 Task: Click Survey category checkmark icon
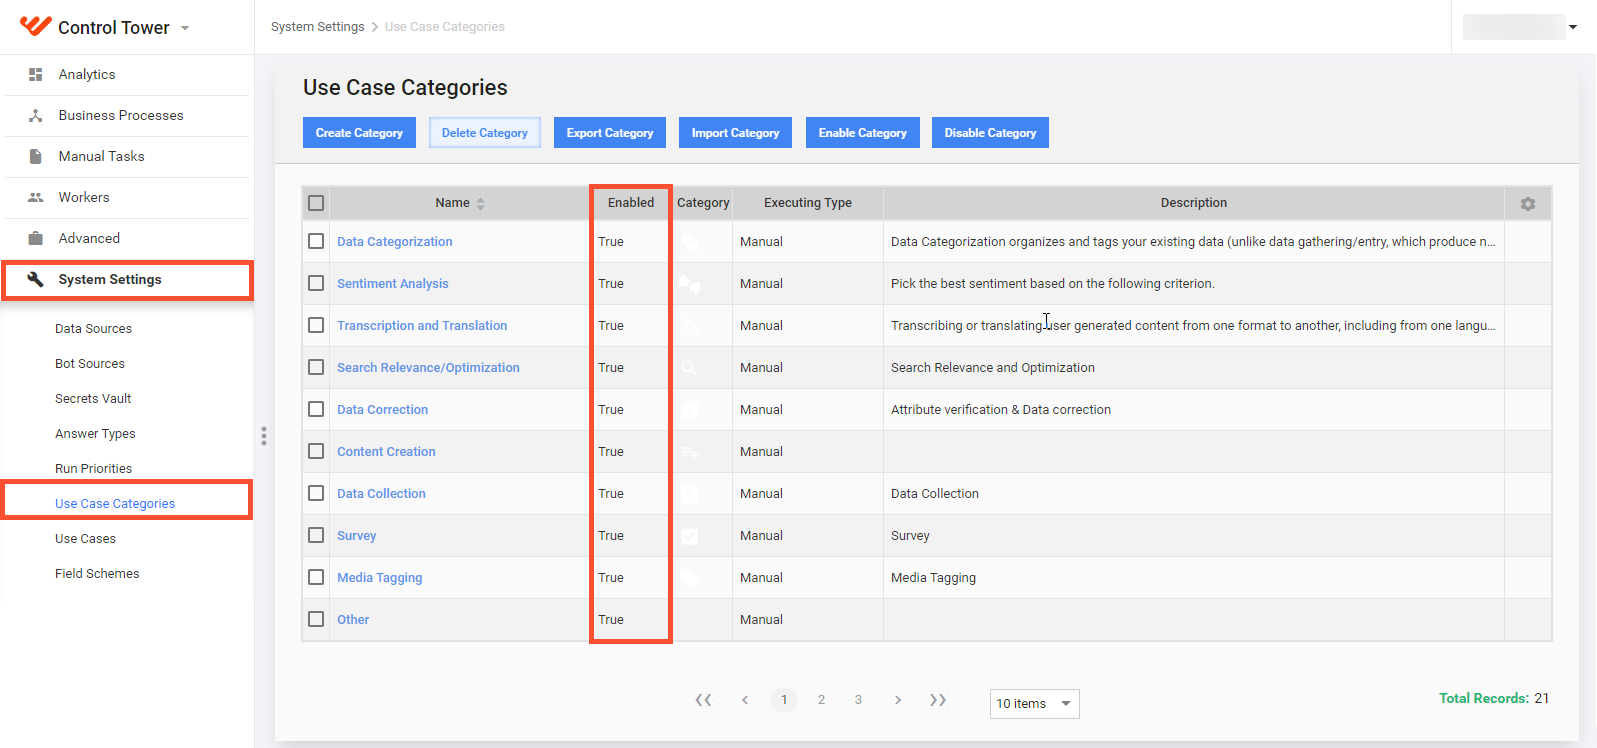click(x=690, y=536)
